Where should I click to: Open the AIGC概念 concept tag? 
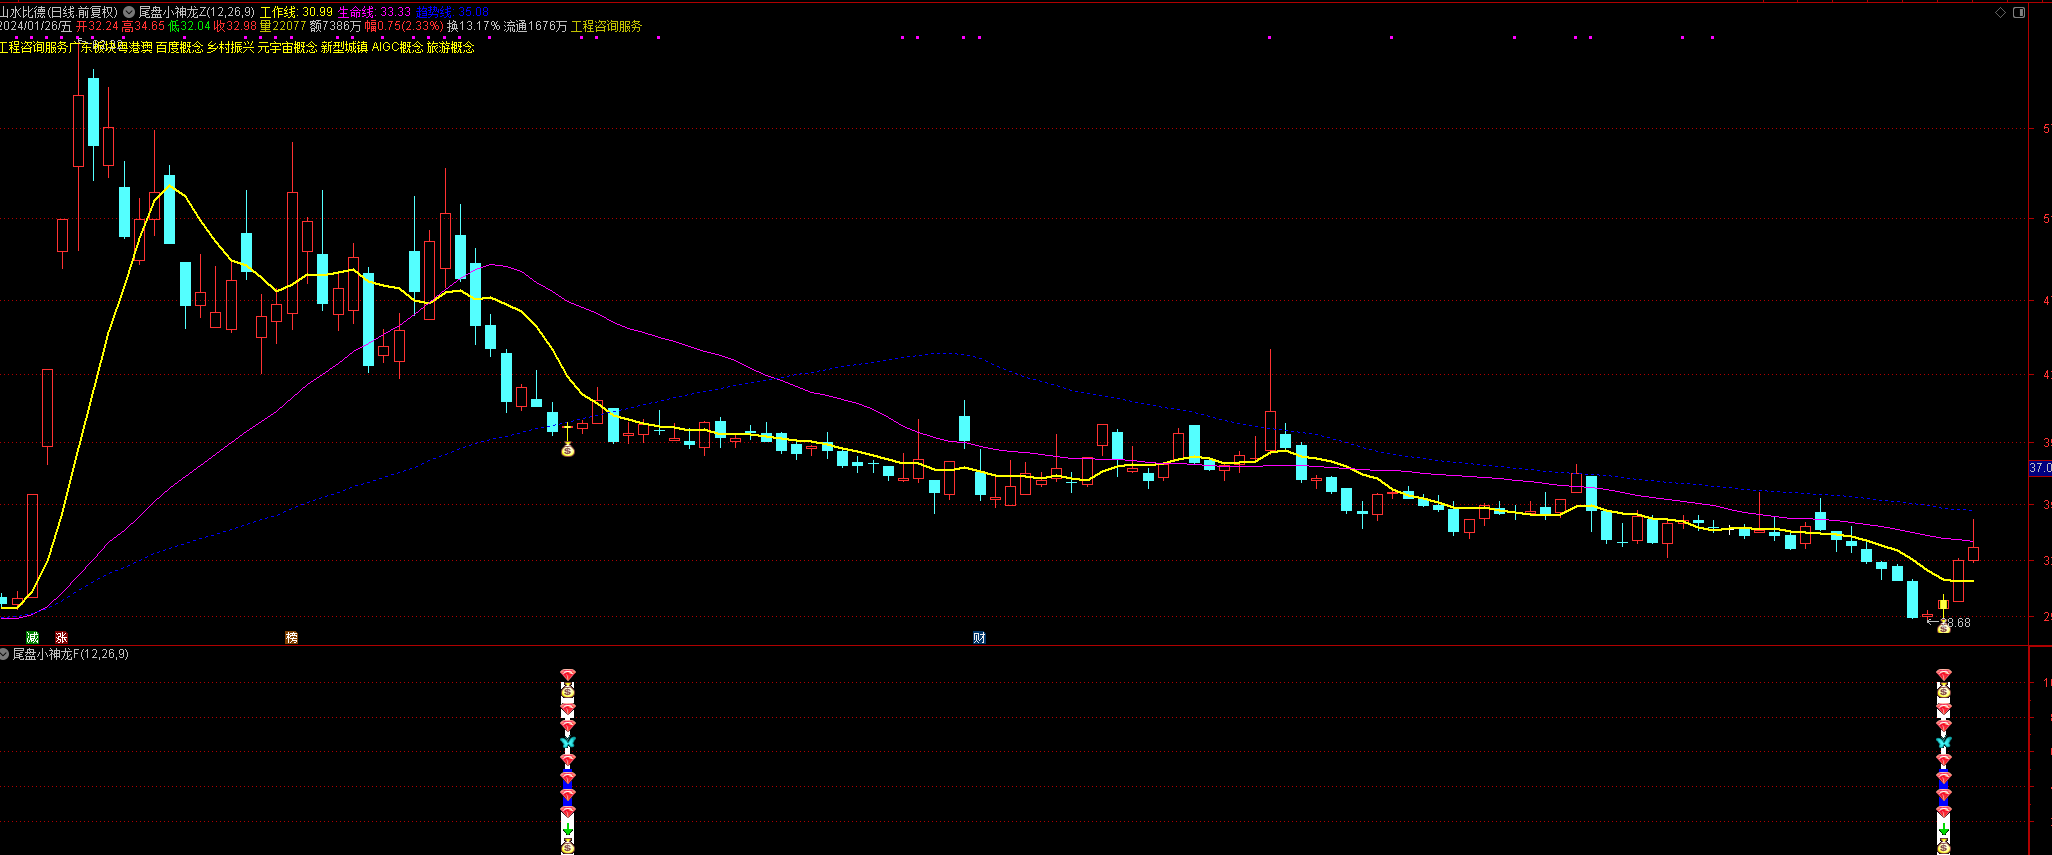pyautogui.click(x=397, y=47)
